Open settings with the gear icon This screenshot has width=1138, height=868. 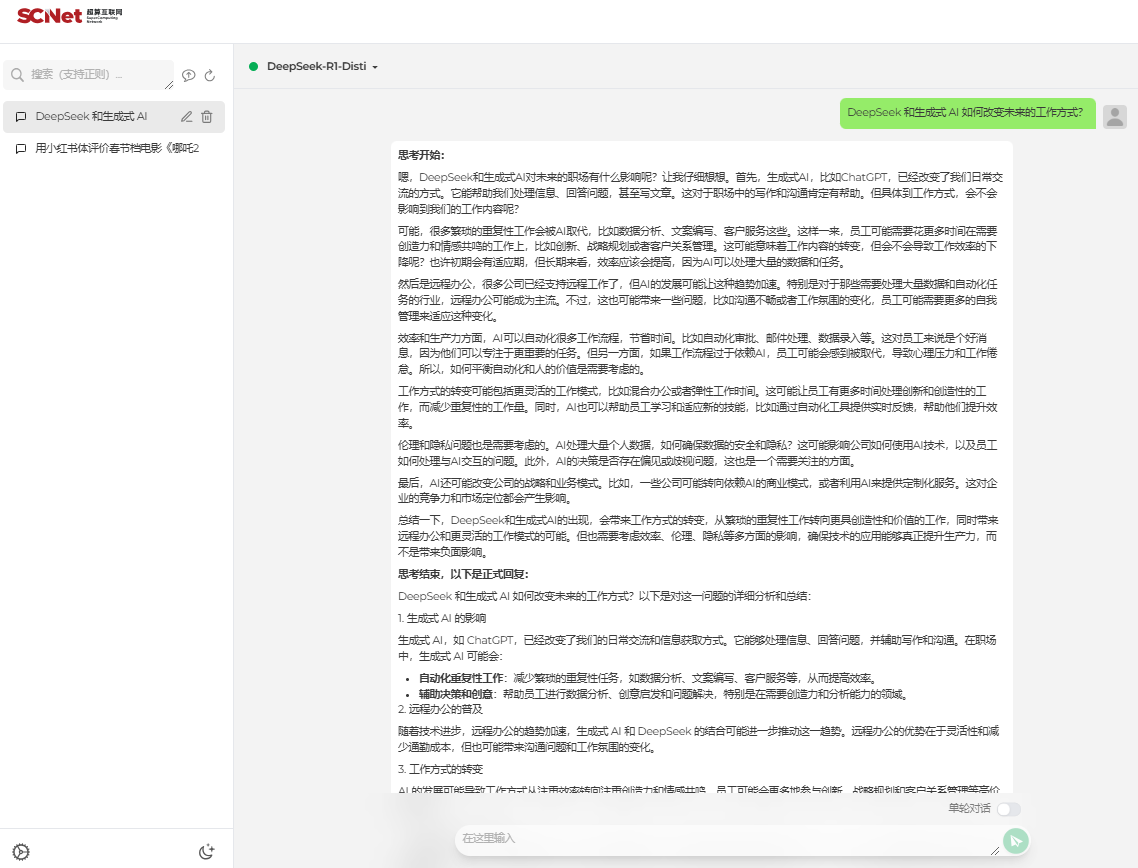pyautogui.click(x=21, y=852)
